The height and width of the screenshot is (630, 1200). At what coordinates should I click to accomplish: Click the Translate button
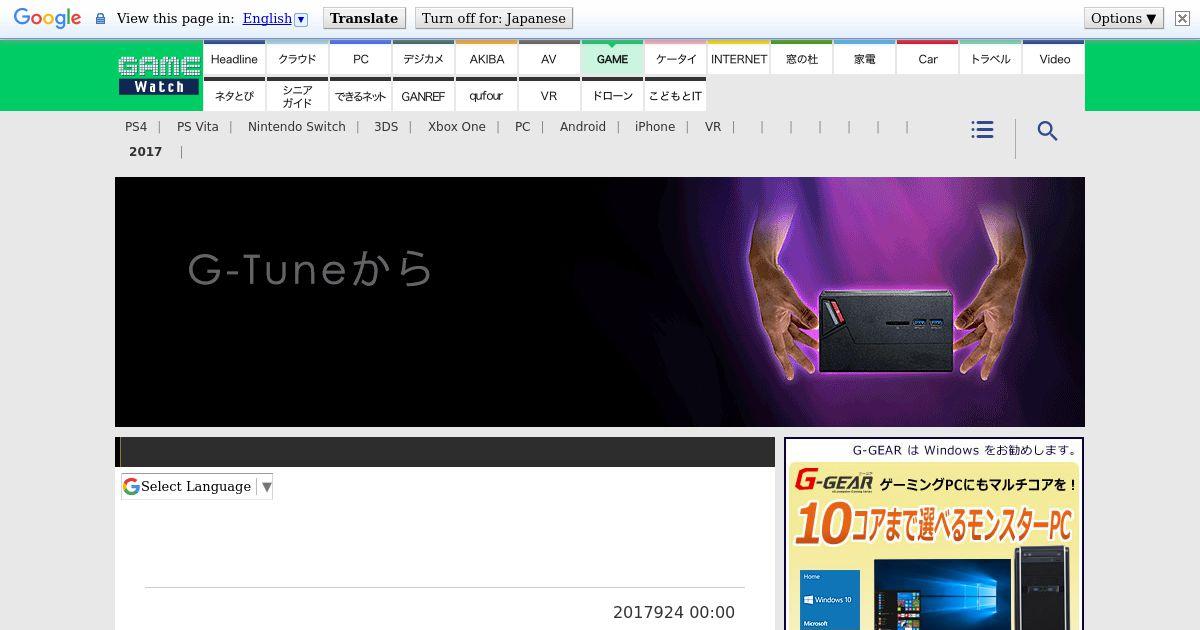coord(364,18)
